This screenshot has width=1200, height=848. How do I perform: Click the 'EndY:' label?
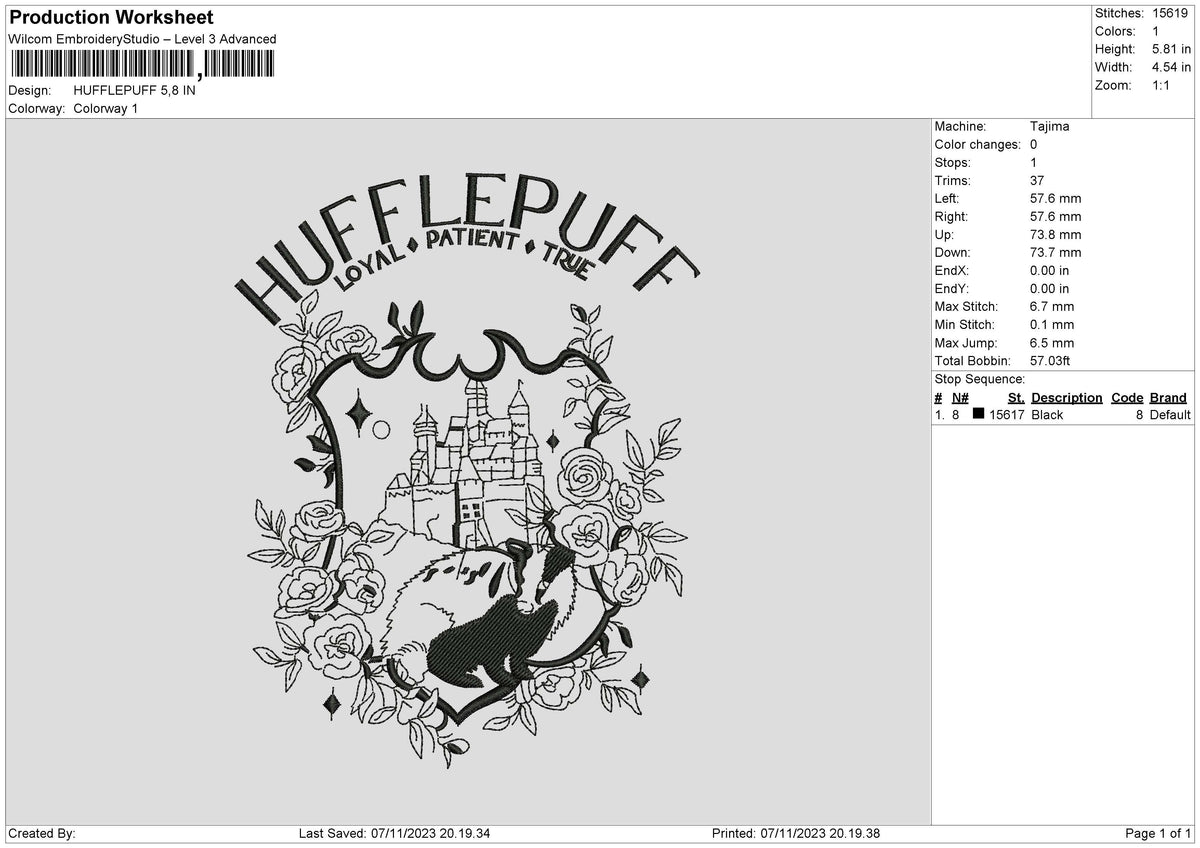click(x=952, y=288)
